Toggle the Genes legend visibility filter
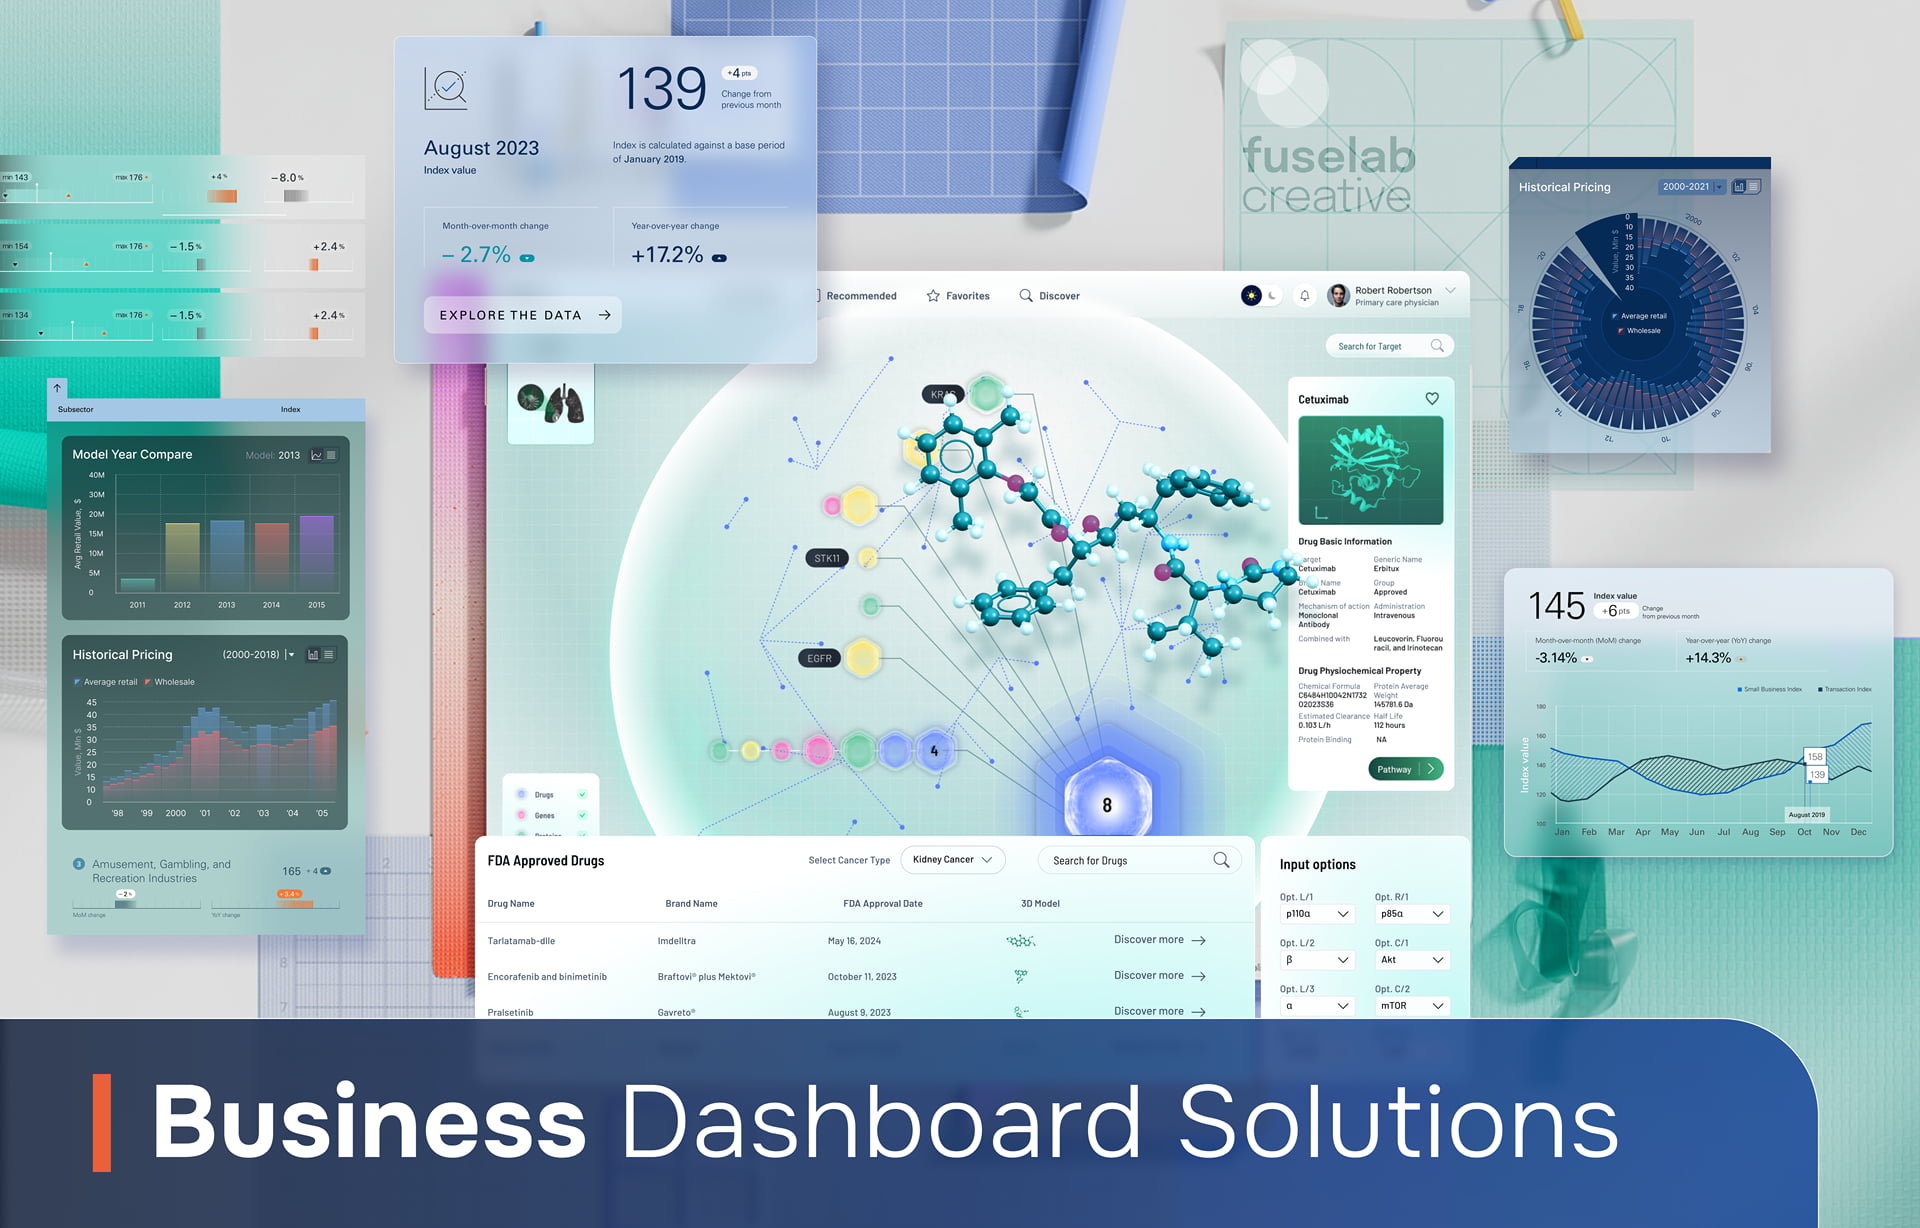 (x=582, y=815)
